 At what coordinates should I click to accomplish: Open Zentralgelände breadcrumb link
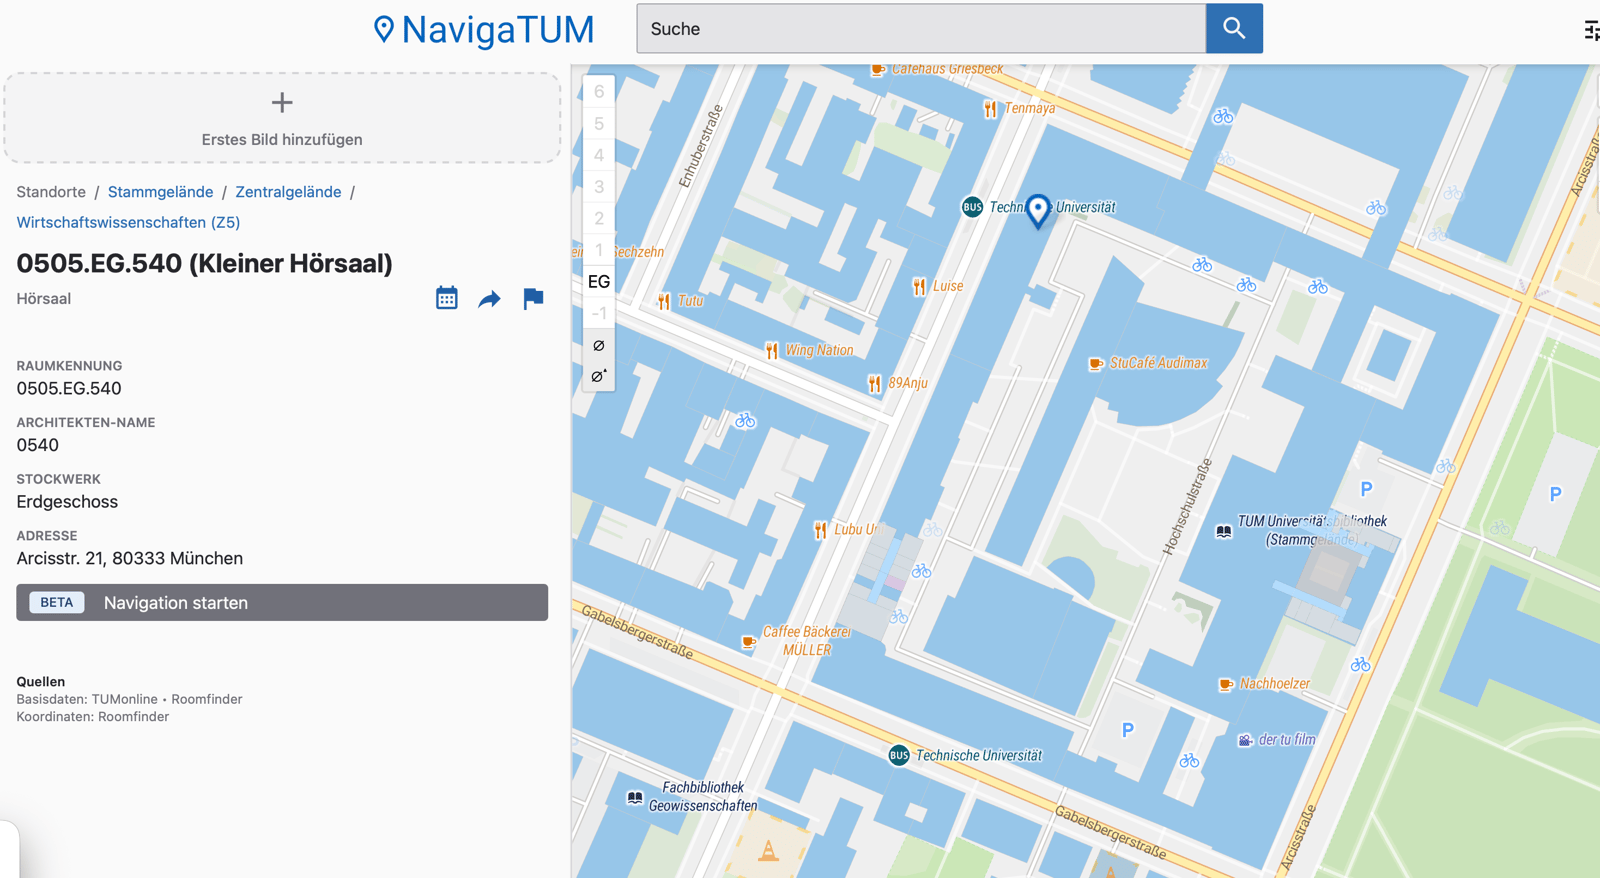click(x=288, y=192)
